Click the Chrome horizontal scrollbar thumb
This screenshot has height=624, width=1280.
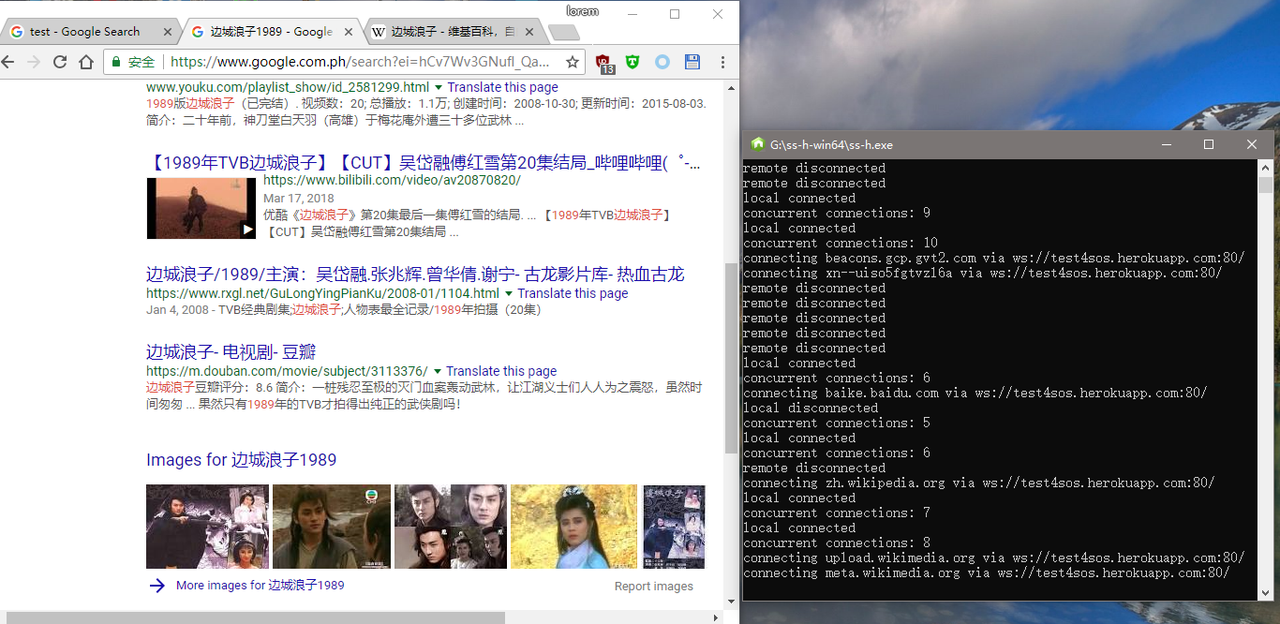(255, 617)
